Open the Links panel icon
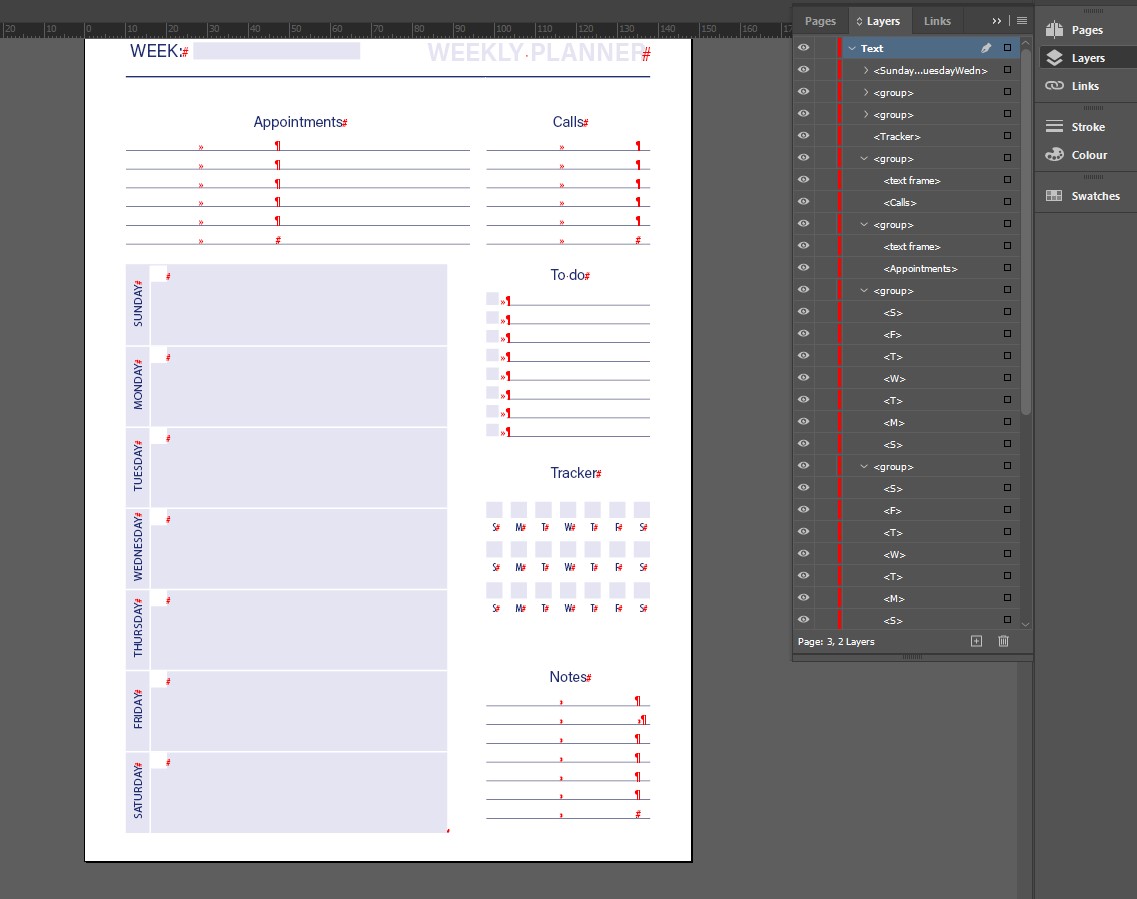The height and width of the screenshot is (899, 1137). 1086,86
